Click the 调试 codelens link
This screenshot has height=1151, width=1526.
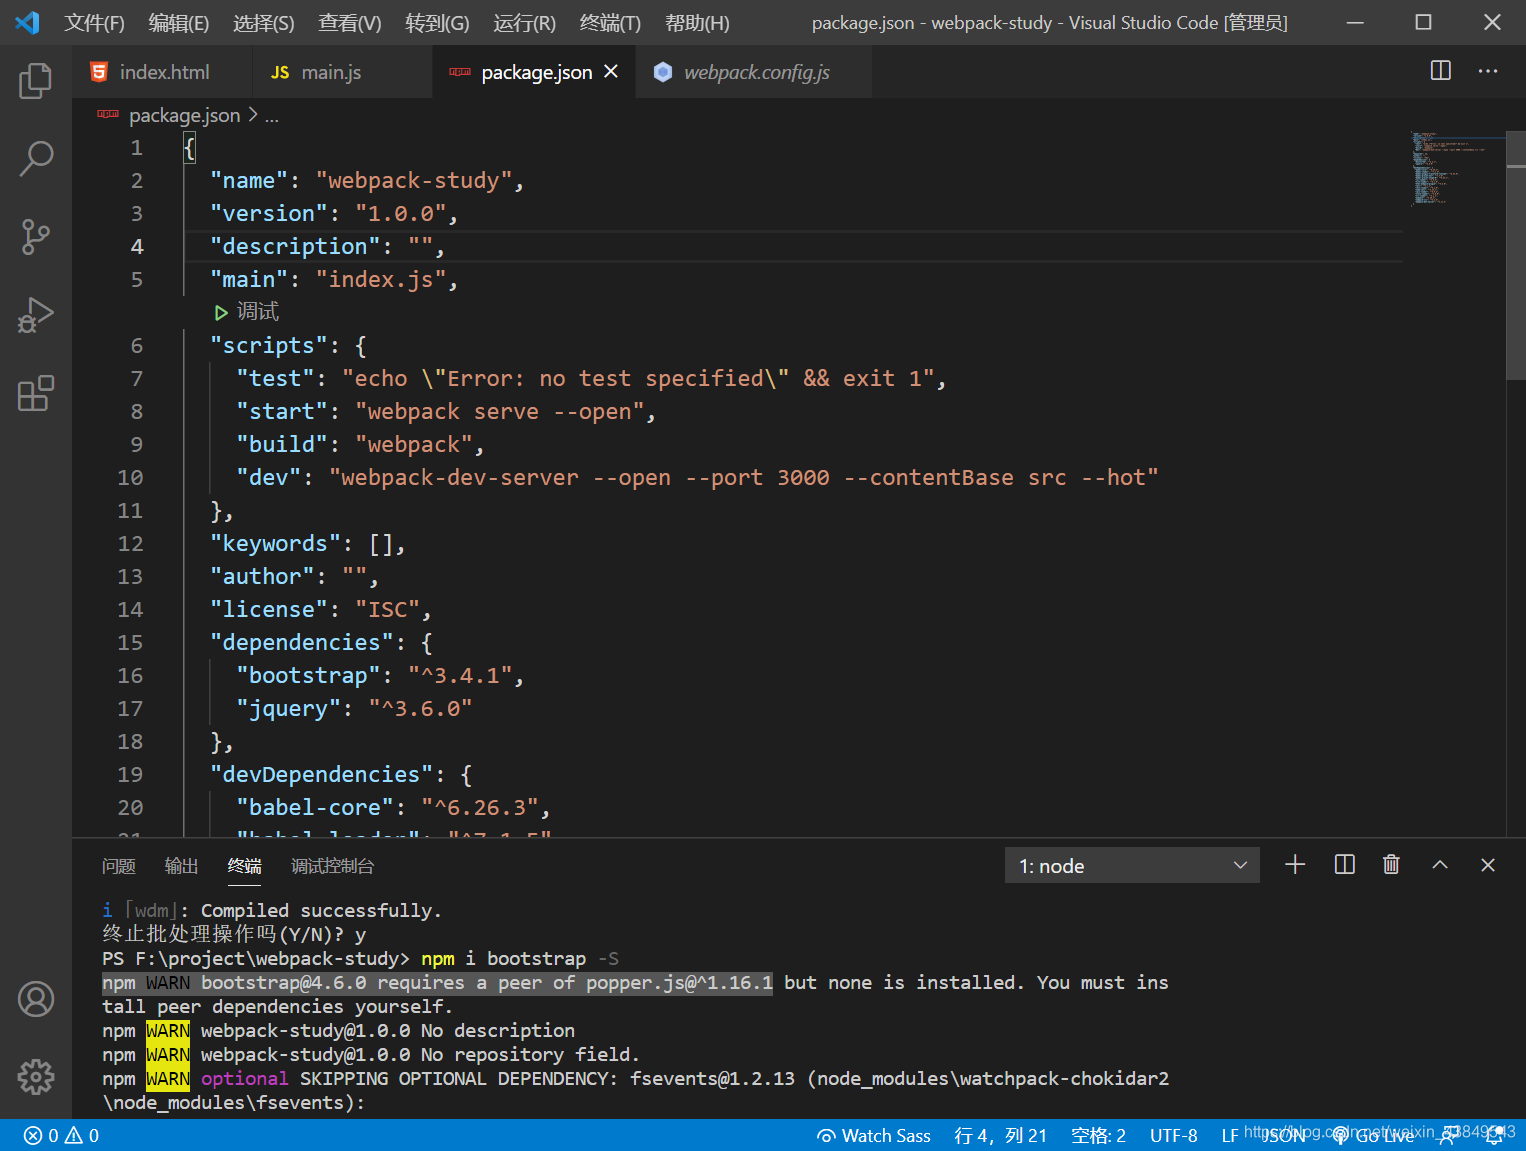click(258, 312)
